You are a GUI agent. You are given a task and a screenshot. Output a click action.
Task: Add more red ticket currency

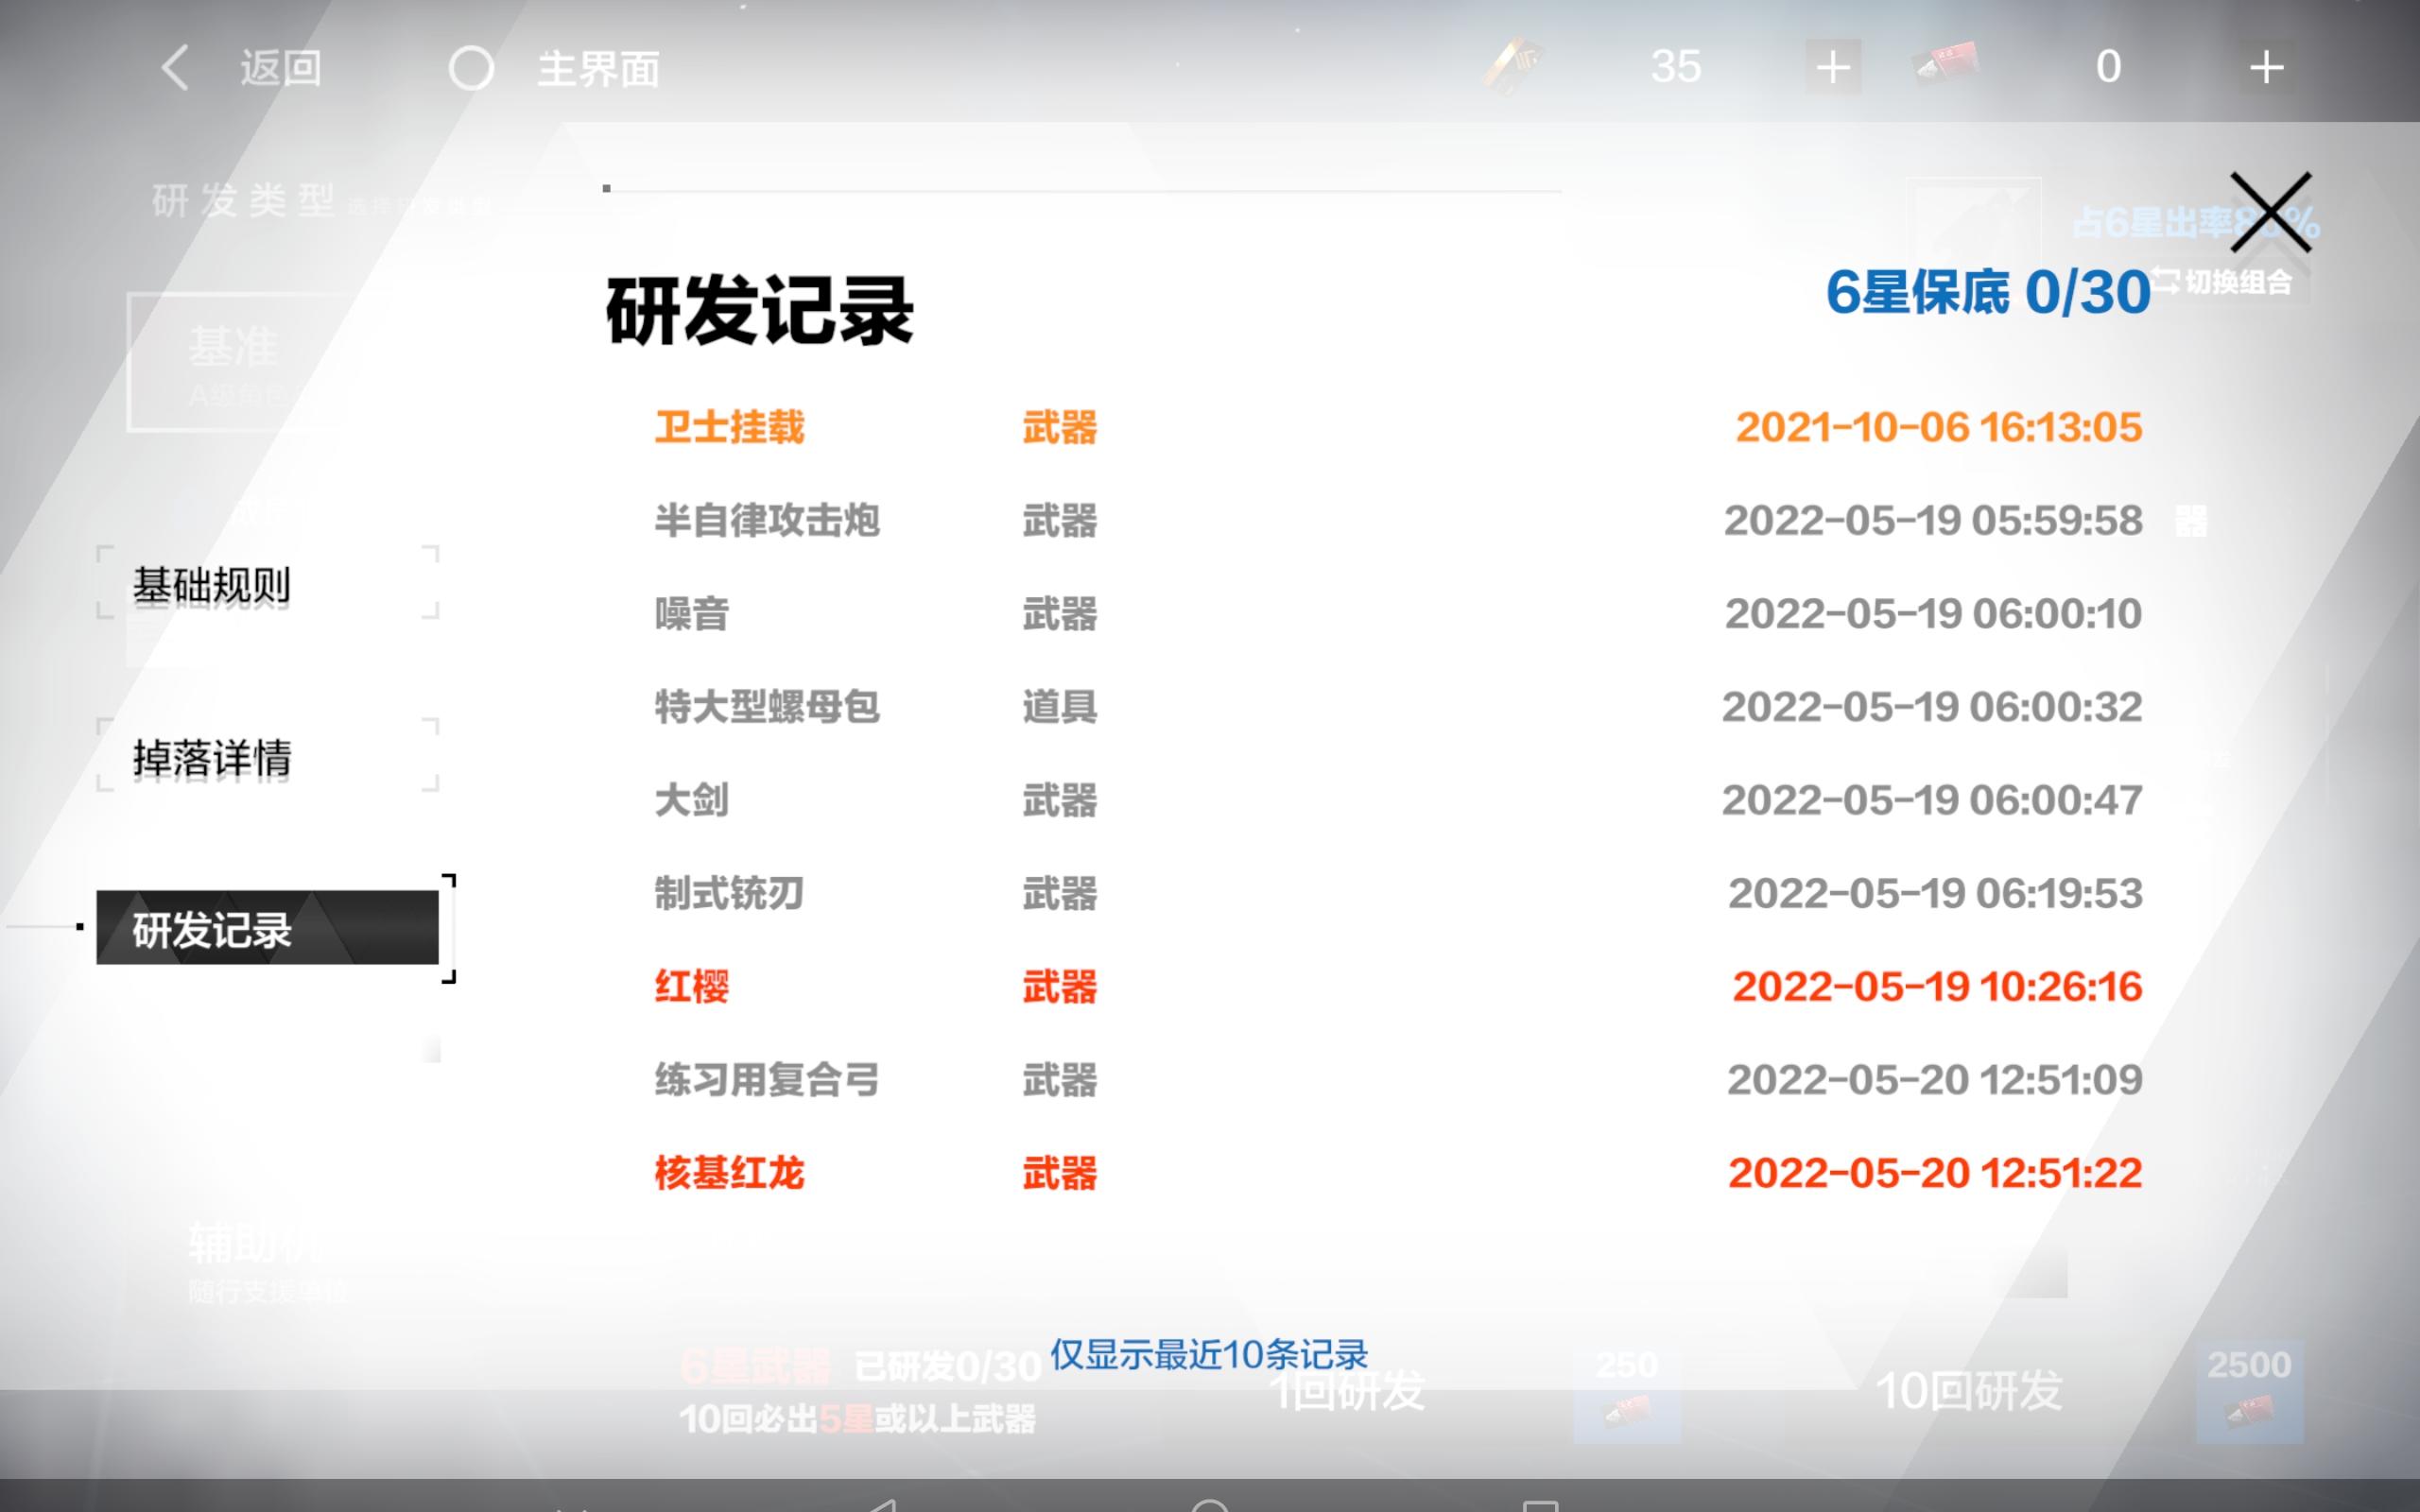pos(2265,68)
